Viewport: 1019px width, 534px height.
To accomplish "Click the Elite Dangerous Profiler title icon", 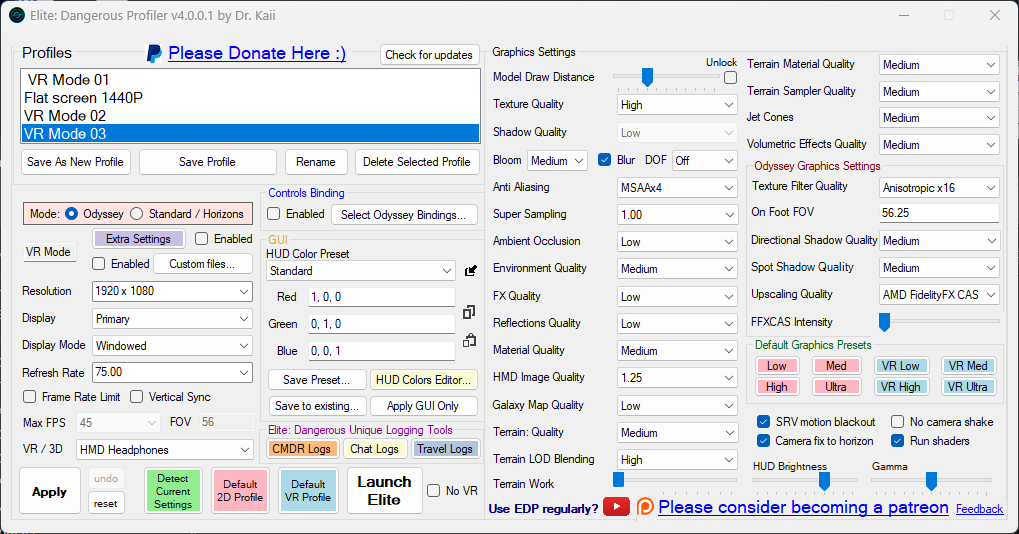I will (x=16, y=15).
